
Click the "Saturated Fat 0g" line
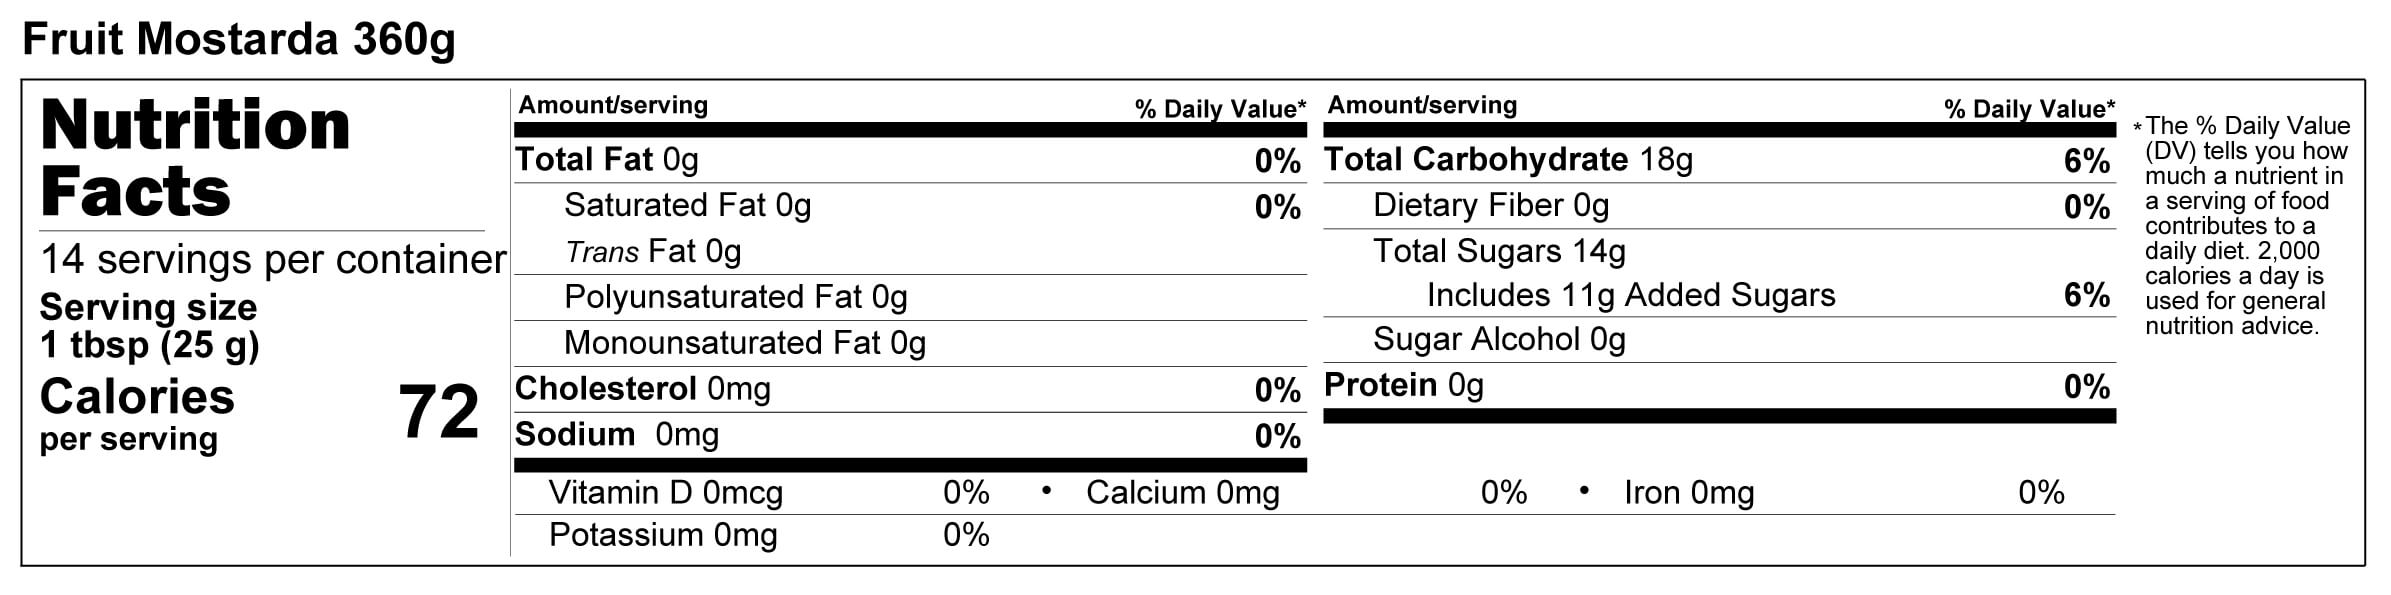(x=687, y=206)
